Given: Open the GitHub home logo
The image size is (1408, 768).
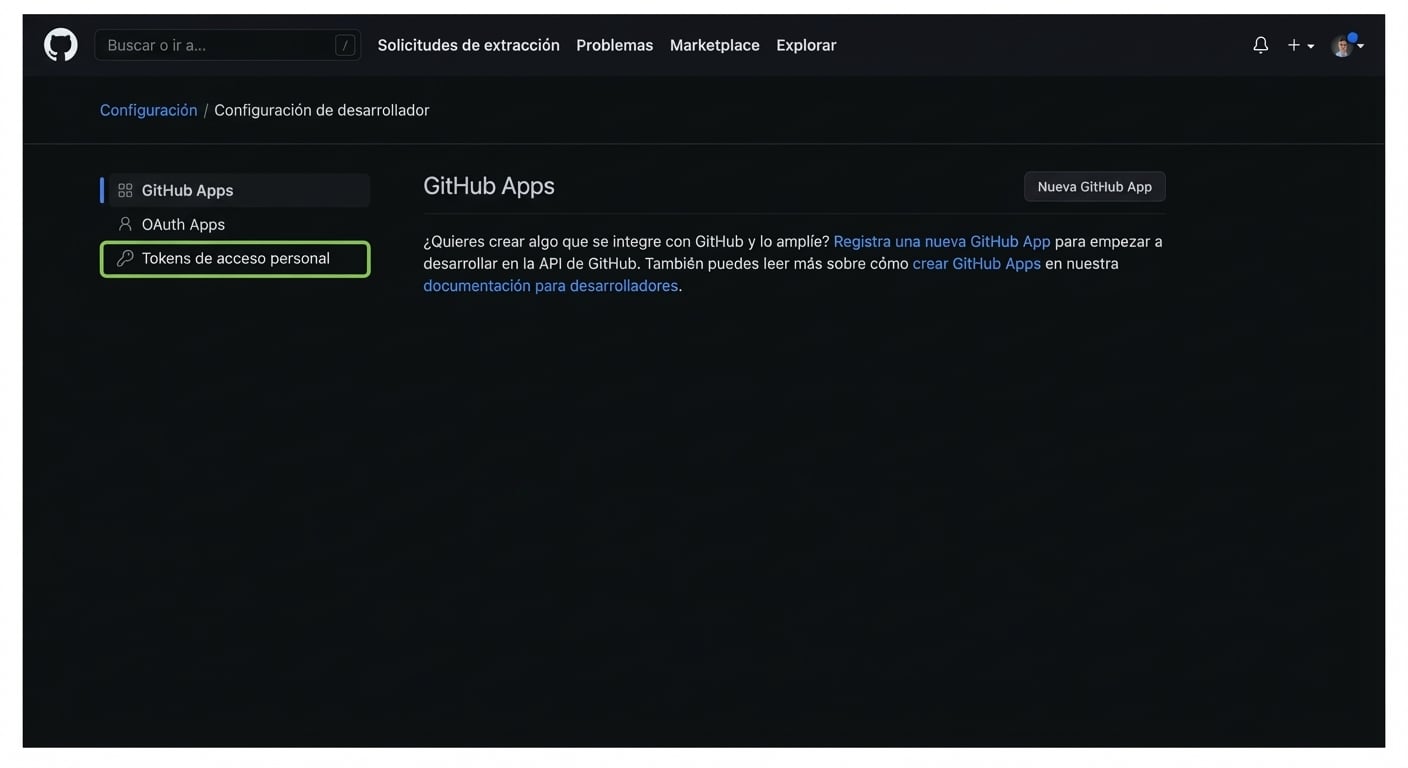Looking at the screenshot, I should point(61,45).
